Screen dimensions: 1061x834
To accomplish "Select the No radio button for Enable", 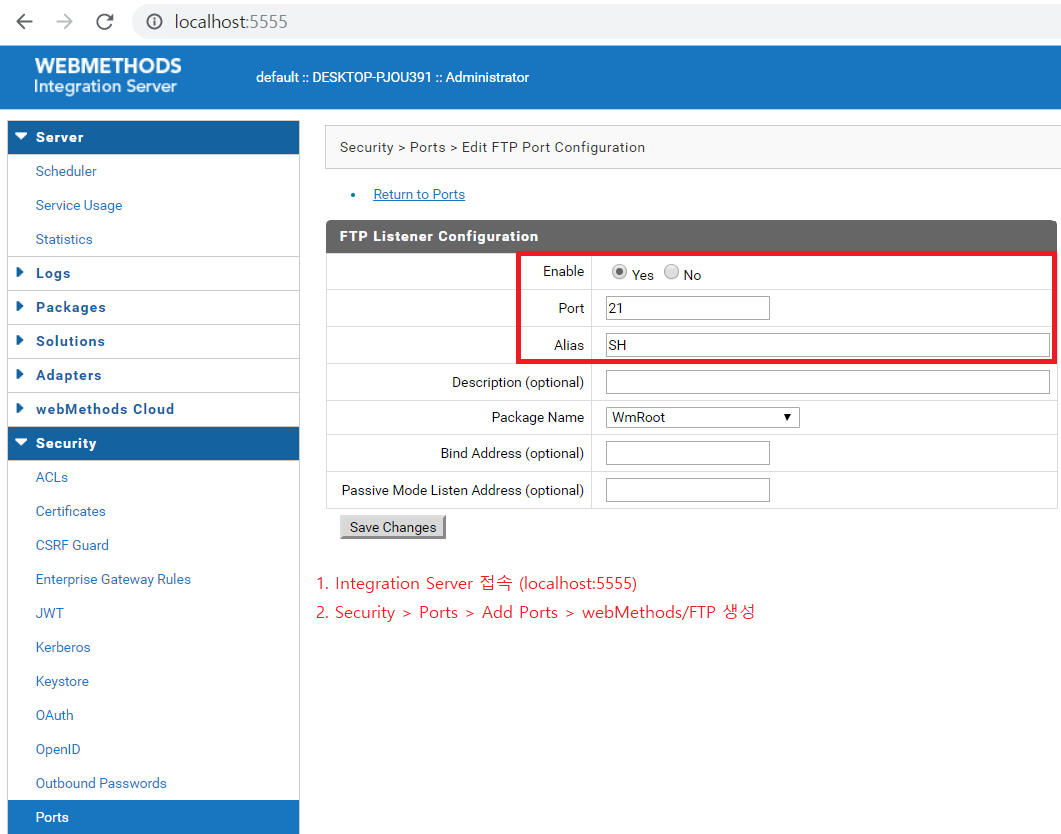I will (671, 272).
